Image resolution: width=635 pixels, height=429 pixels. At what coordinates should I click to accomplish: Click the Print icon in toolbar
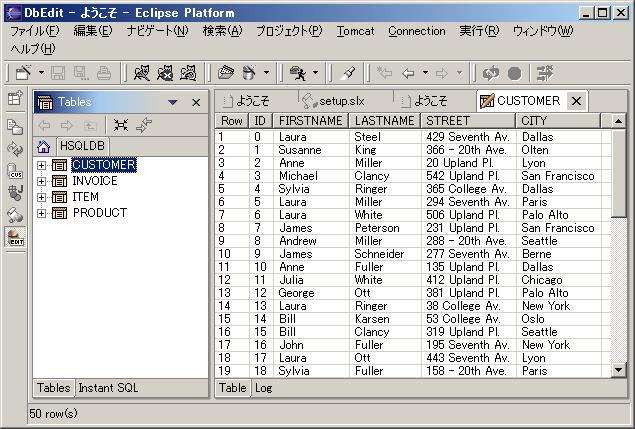point(105,73)
